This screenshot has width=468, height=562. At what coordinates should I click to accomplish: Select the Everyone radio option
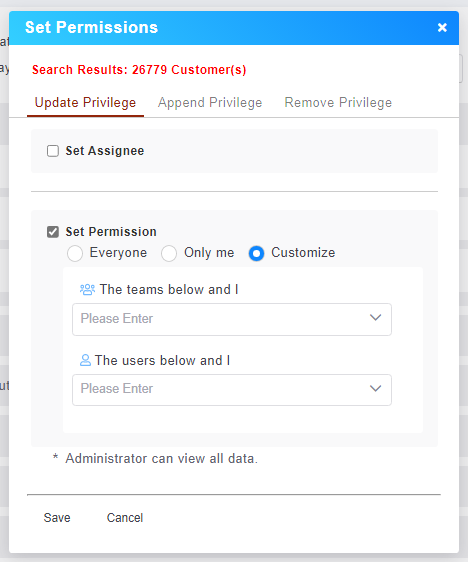75,253
